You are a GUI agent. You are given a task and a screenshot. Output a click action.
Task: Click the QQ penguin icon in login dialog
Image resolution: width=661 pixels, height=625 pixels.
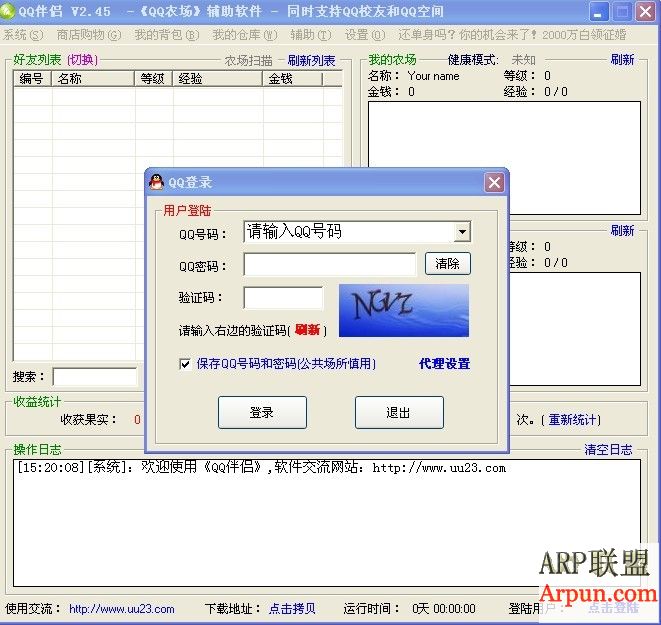click(156, 182)
